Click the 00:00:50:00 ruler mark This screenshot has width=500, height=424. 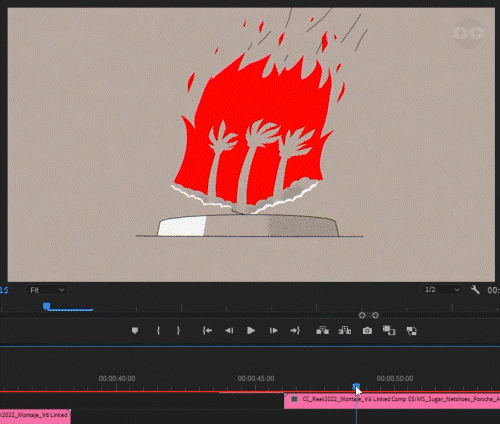[x=395, y=378]
